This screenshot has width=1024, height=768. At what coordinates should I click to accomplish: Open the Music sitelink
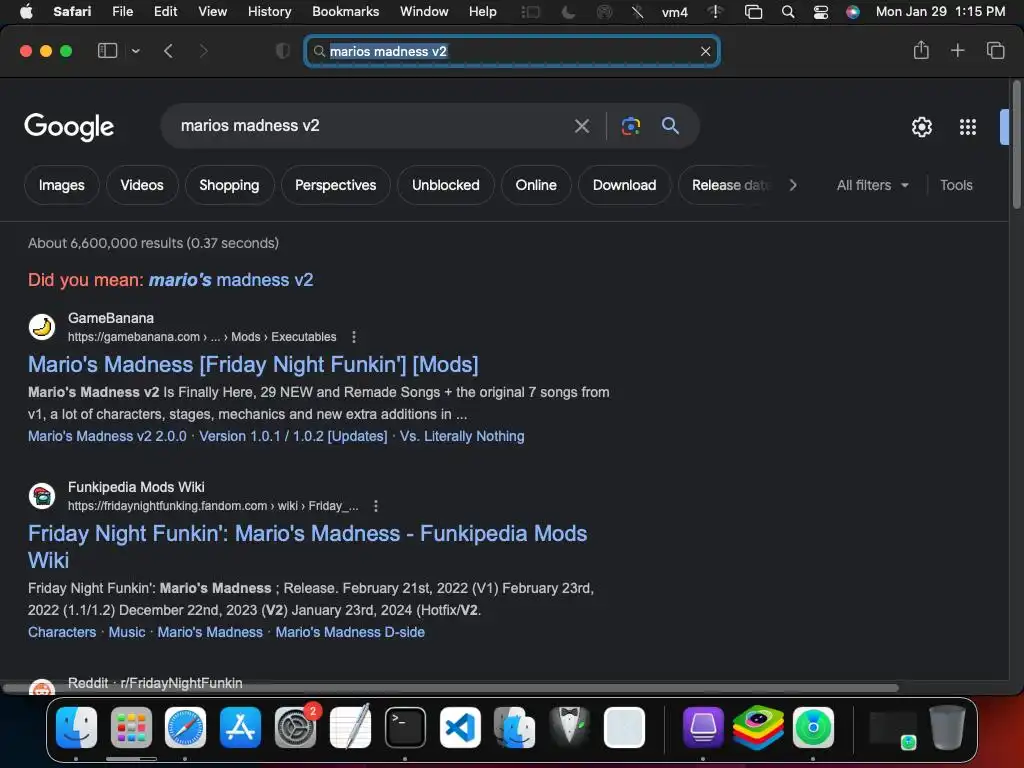127,632
